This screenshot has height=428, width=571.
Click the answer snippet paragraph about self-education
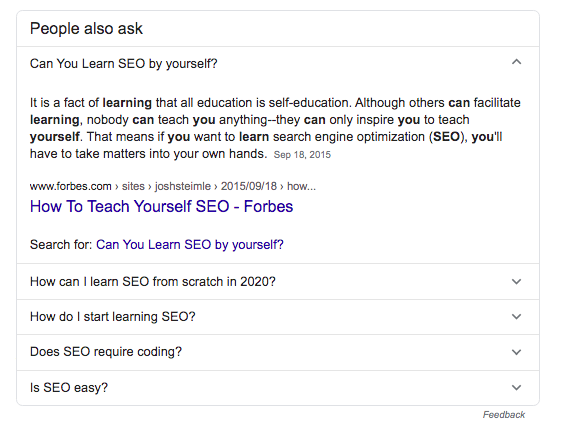click(x=275, y=128)
